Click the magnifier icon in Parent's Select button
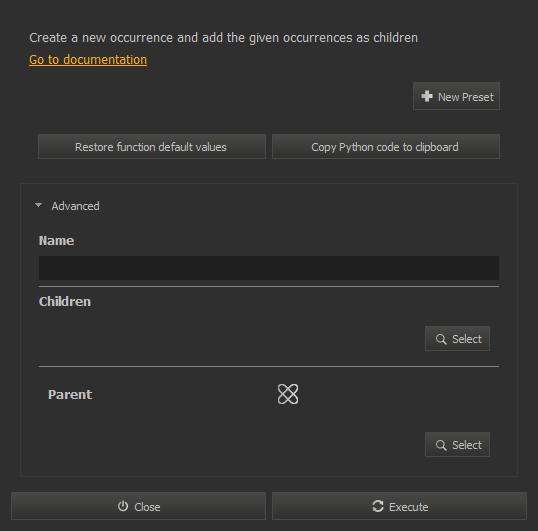Image resolution: width=538 pixels, height=531 pixels. (441, 445)
